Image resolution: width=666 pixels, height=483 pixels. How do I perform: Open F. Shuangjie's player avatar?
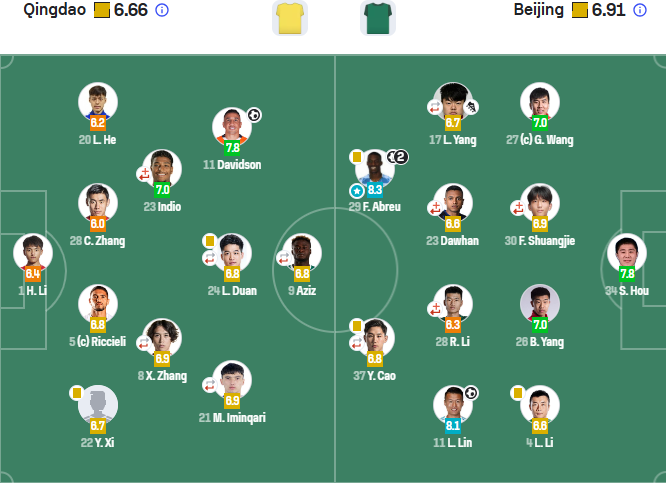(x=540, y=203)
